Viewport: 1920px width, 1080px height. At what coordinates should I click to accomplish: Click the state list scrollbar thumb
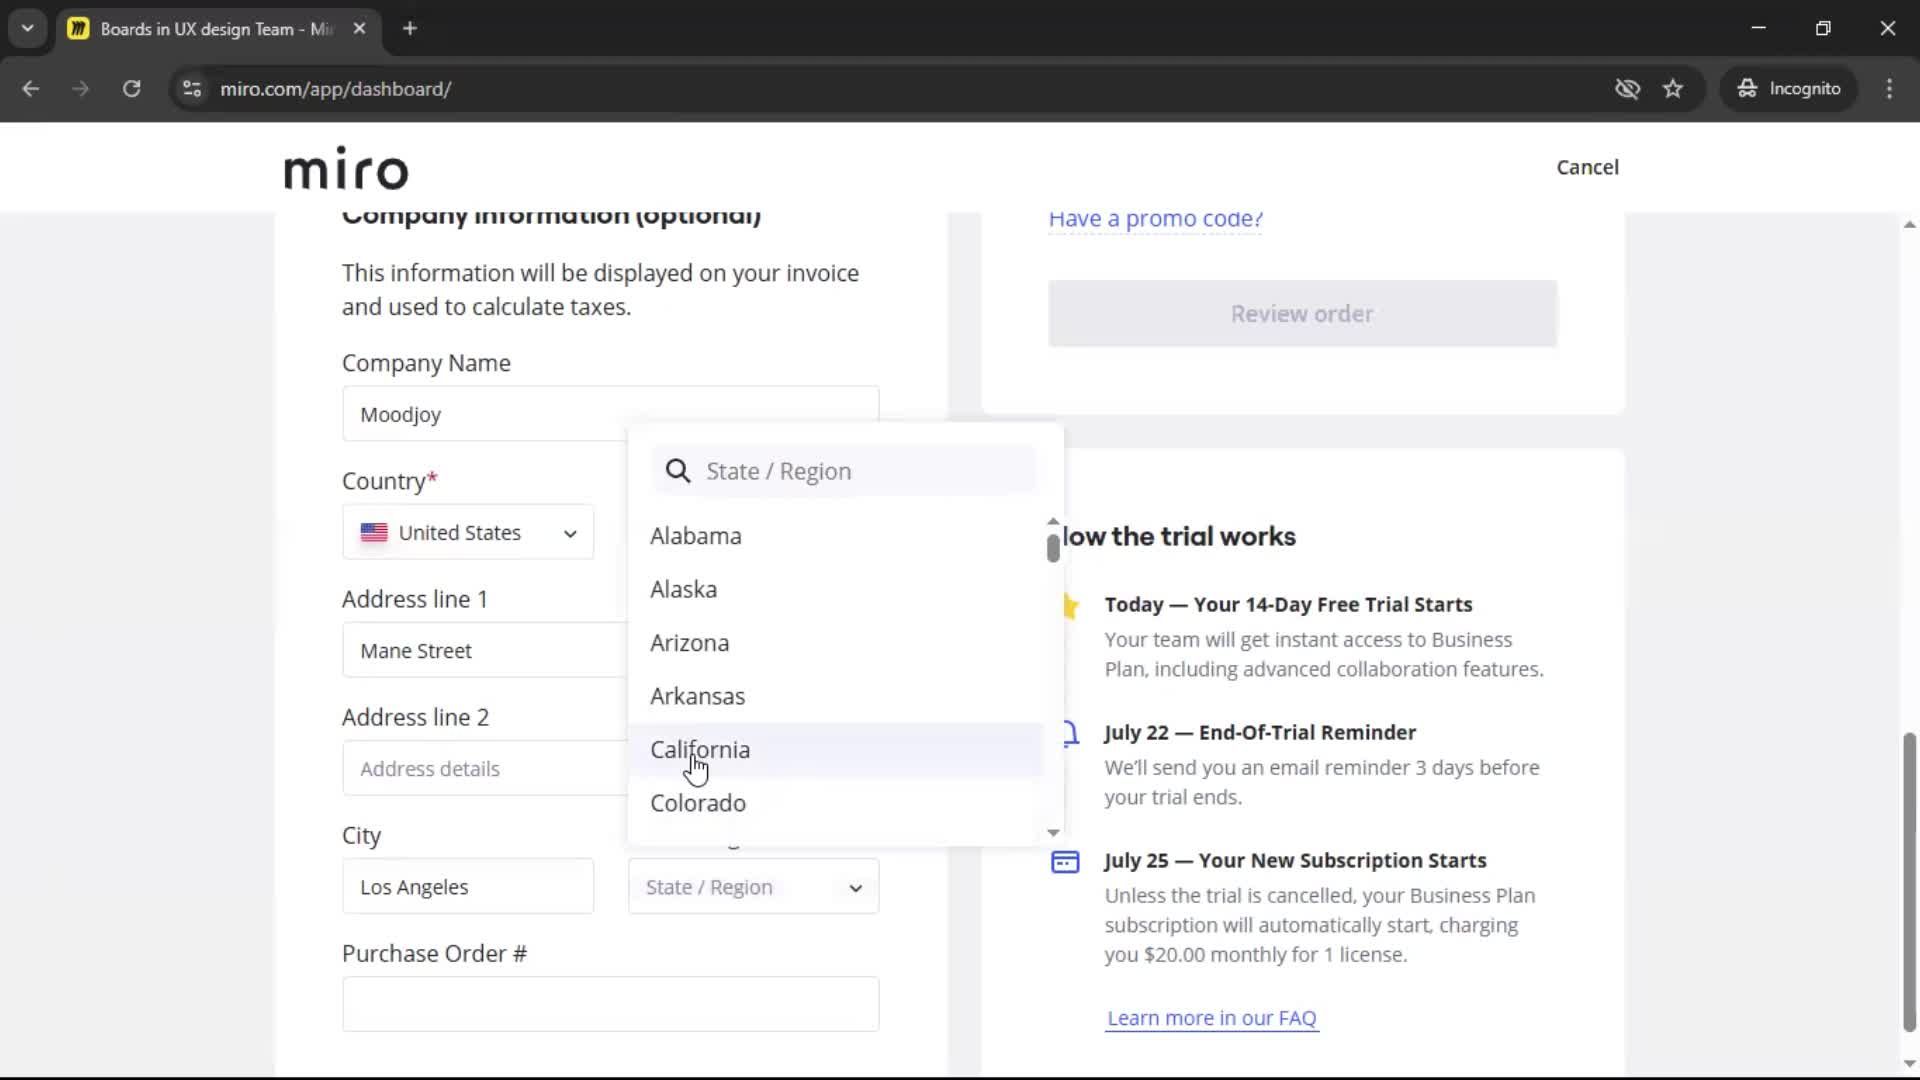[x=1053, y=548]
